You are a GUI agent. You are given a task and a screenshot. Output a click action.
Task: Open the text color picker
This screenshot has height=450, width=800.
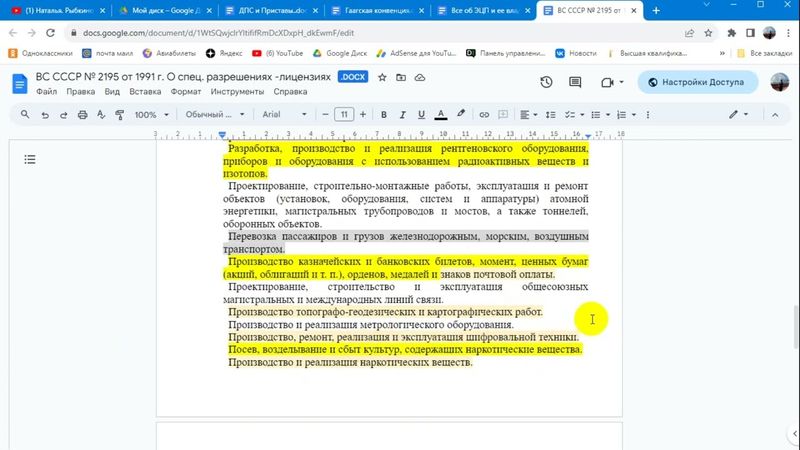click(x=441, y=115)
